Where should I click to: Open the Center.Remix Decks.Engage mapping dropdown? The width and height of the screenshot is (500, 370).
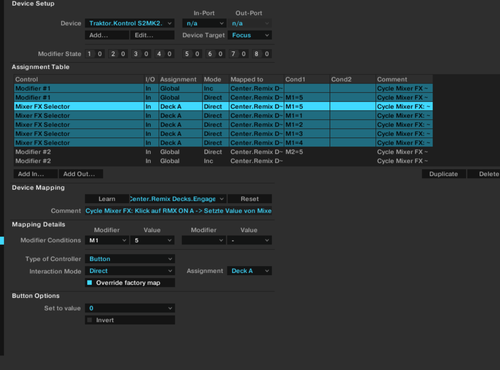[x=178, y=199]
